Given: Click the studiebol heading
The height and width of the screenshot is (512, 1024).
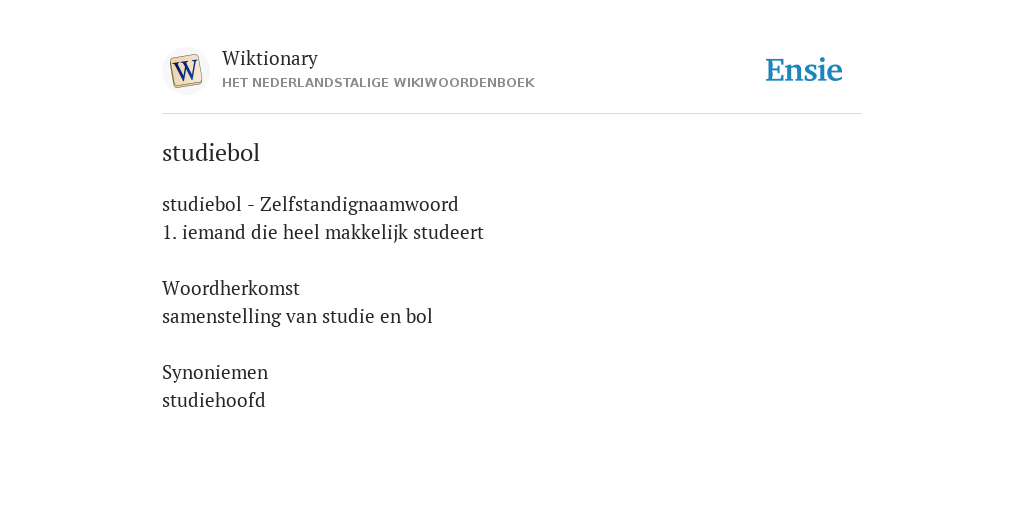Looking at the screenshot, I should [211, 153].
